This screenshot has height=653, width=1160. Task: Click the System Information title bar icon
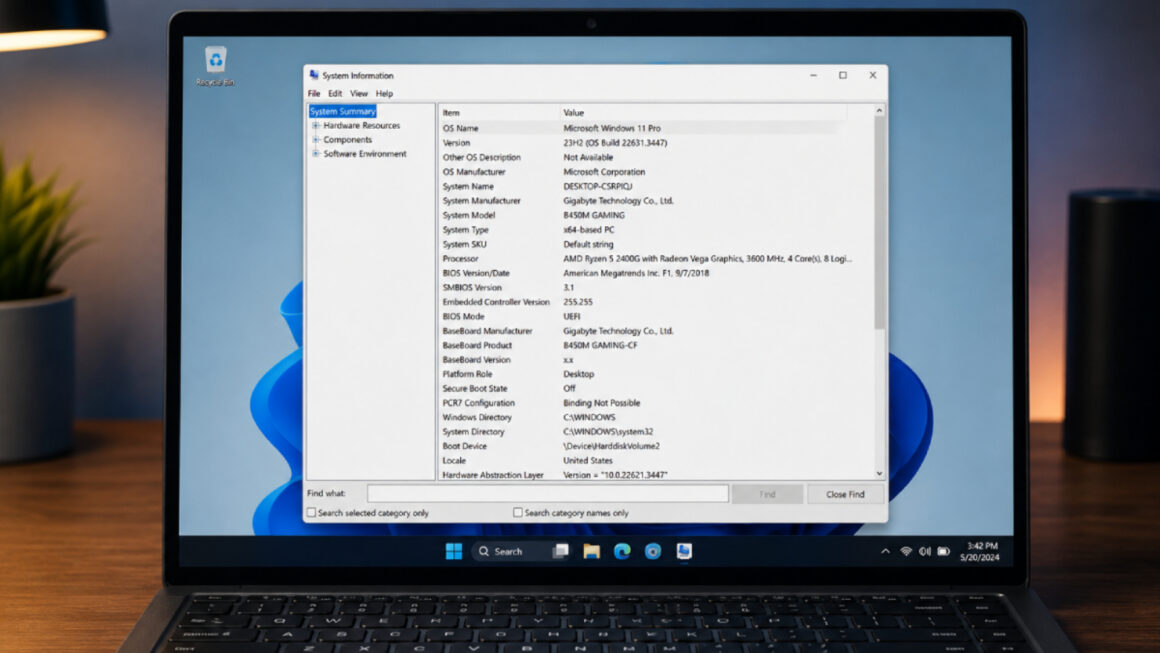tap(314, 75)
